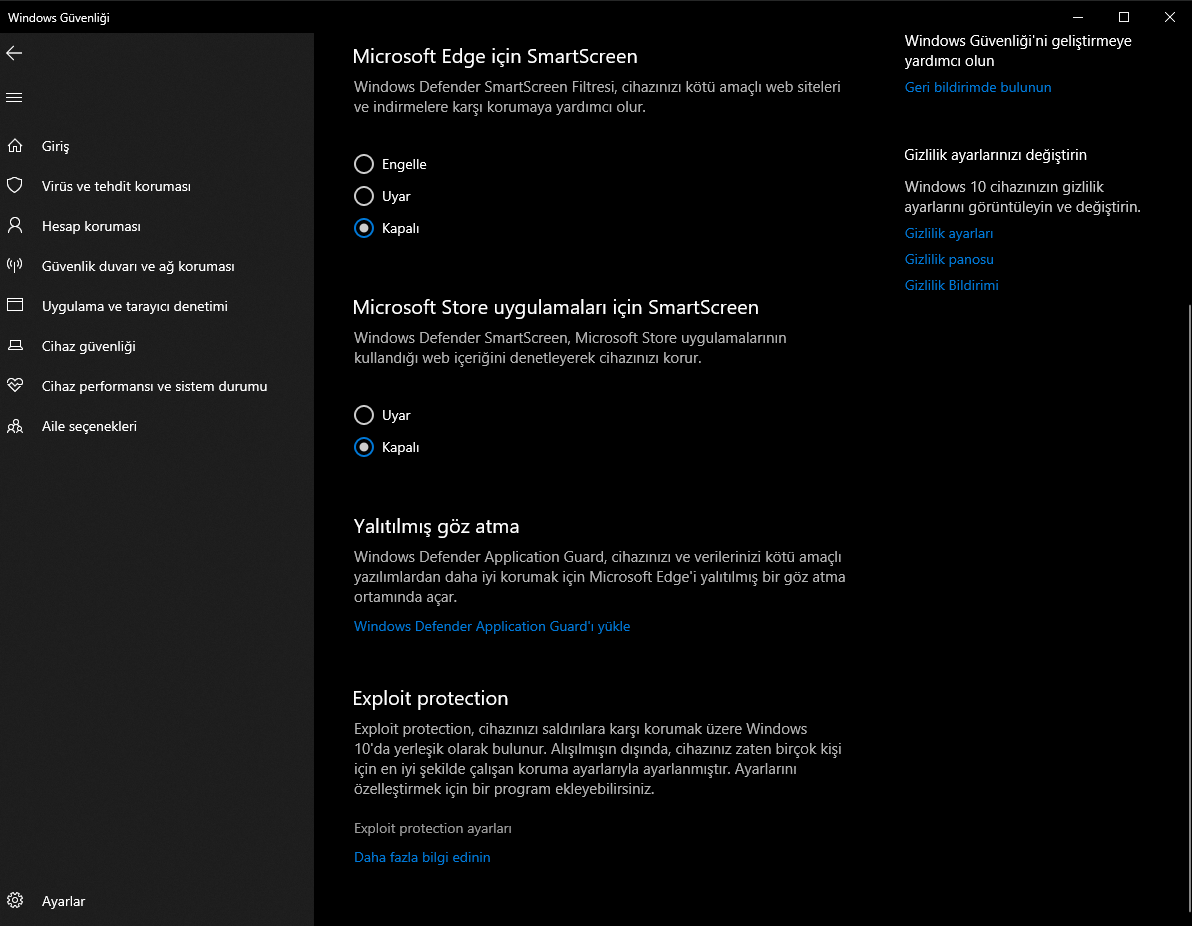Click the firewall antenna icon
This screenshot has height=926, width=1192.
click(15, 265)
